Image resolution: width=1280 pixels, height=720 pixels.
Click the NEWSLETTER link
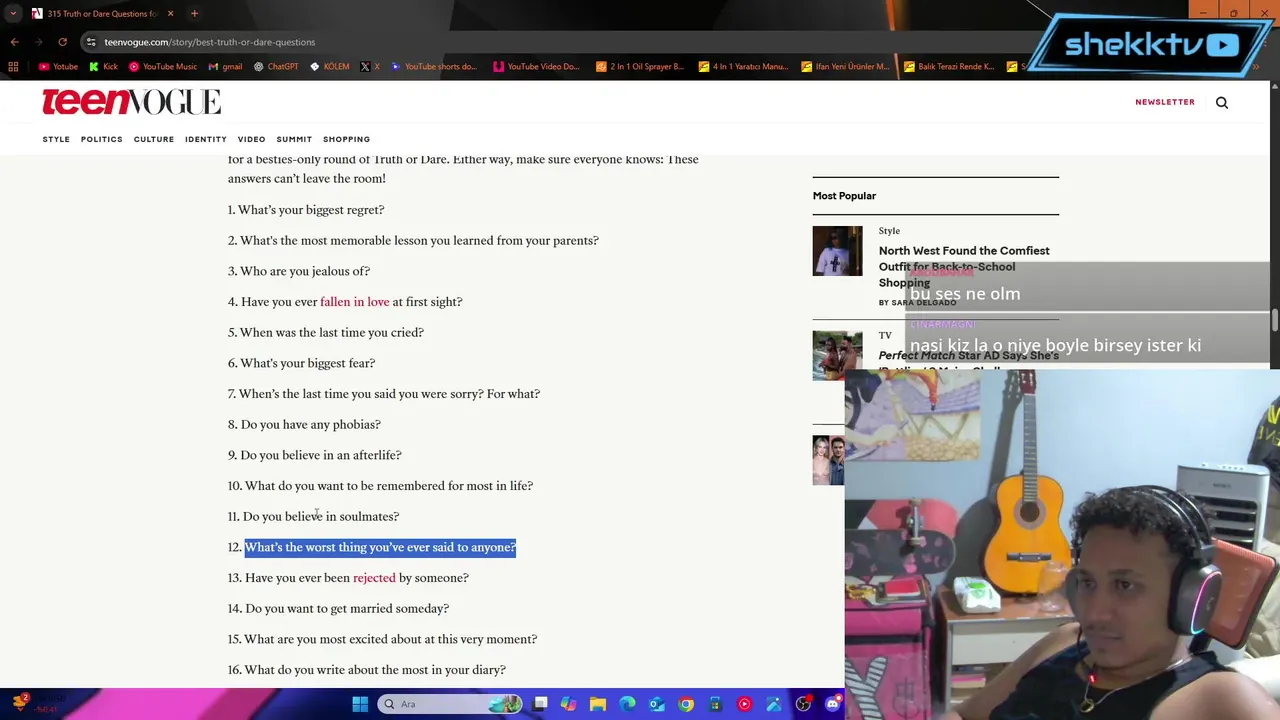1165,102
